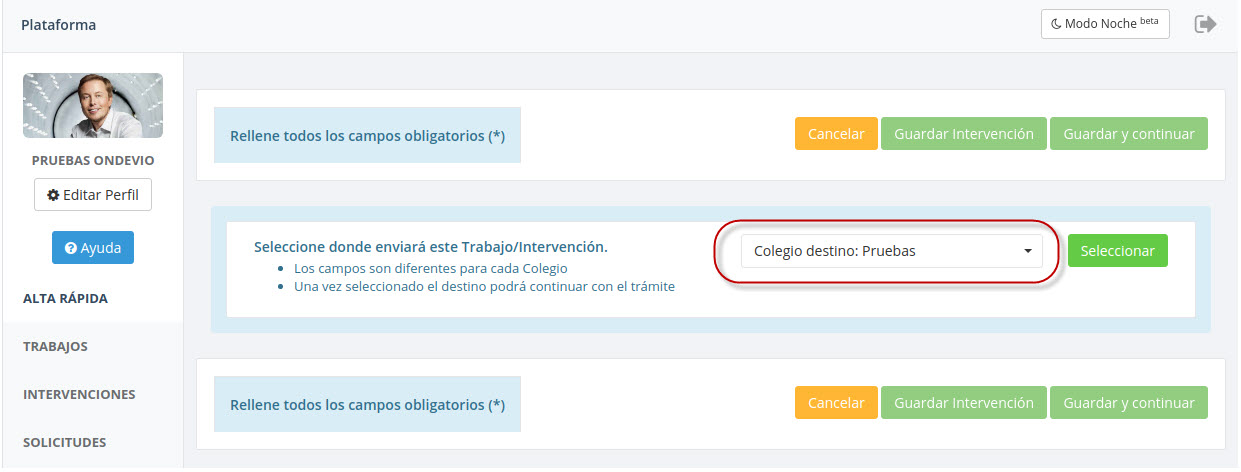Open TRABAJOS in the sidebar
The image size is (1241, 472).
coord(56,346)
